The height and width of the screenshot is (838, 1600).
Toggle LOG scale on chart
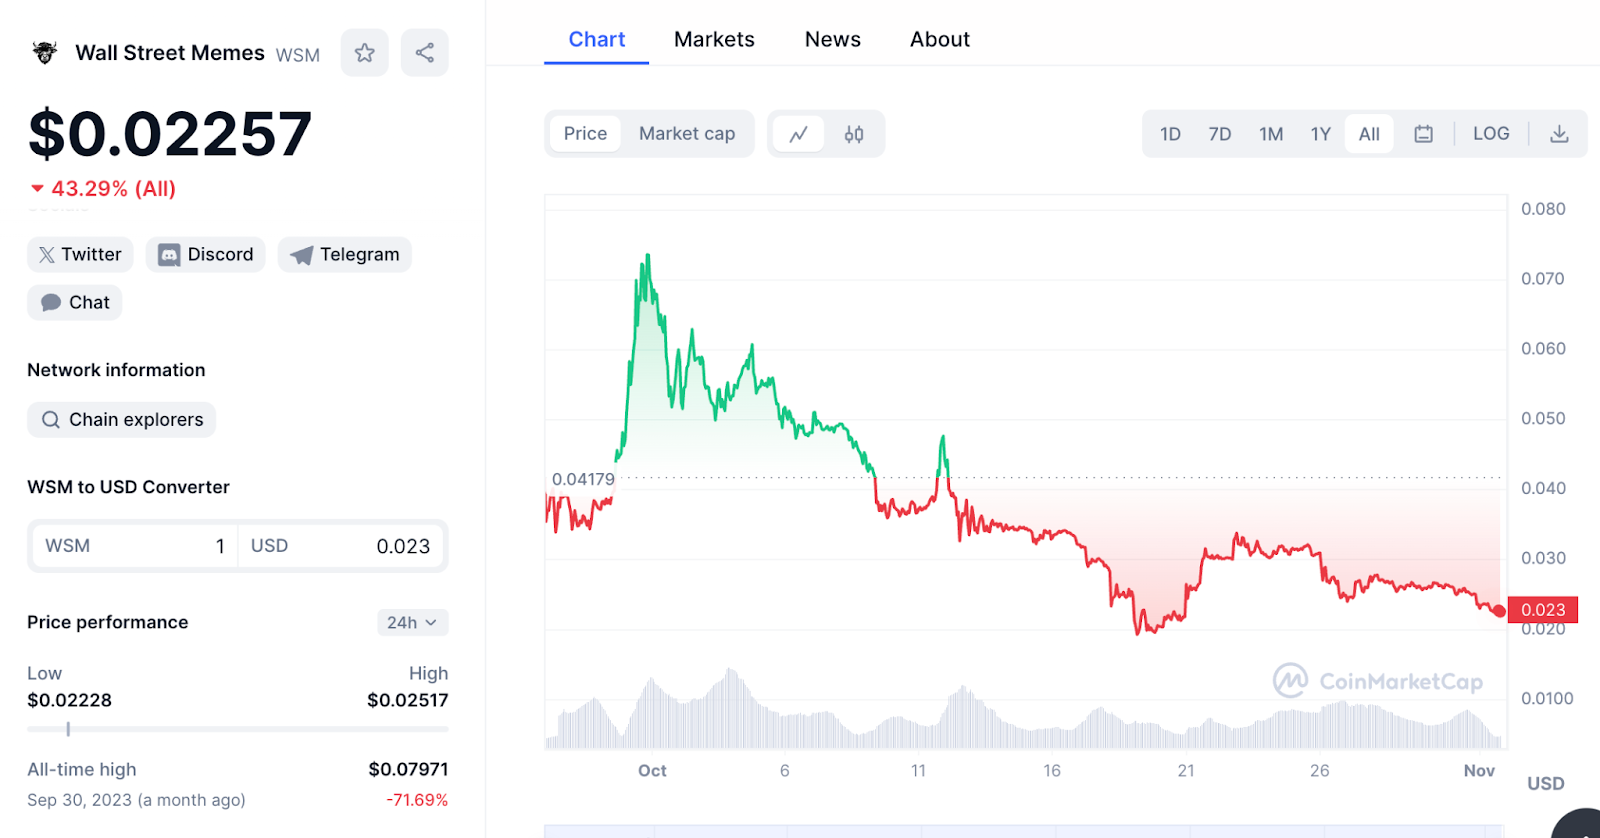pyautogui.click(x=1491, y=134)
